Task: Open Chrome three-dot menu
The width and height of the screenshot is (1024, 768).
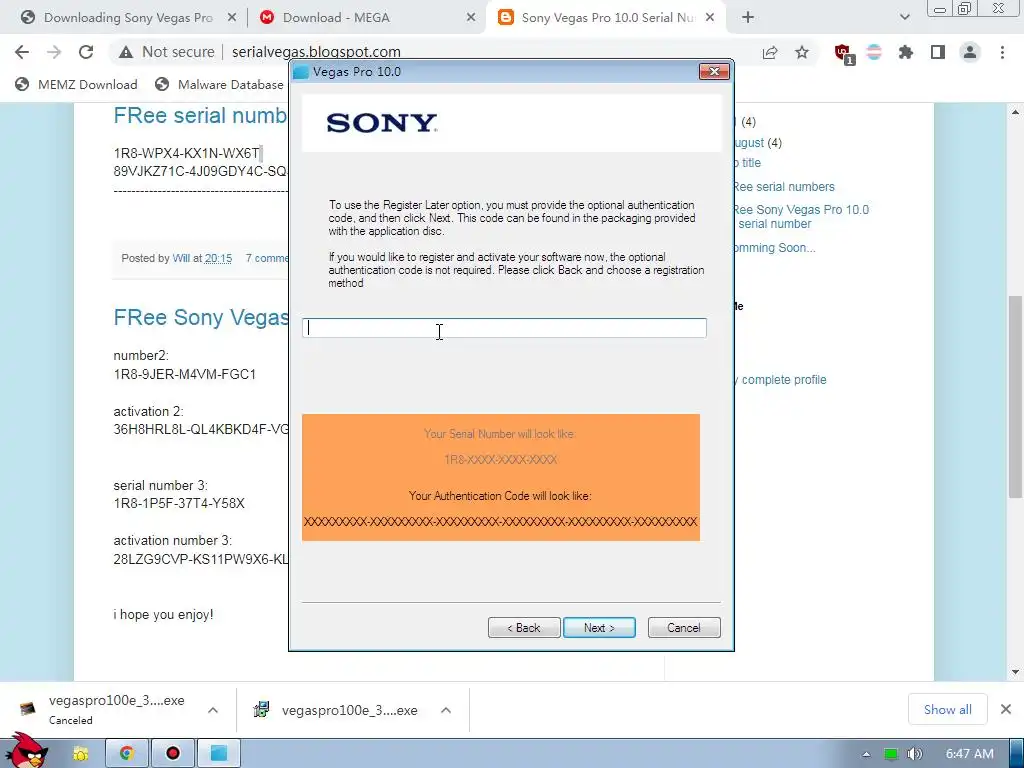Action: [x=1002, y=52]
